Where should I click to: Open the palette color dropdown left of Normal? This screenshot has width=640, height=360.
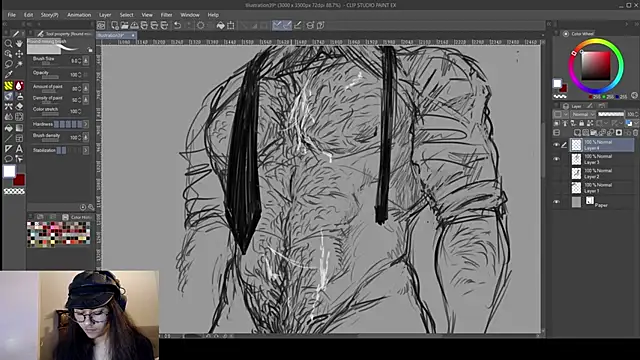[560, 114]
